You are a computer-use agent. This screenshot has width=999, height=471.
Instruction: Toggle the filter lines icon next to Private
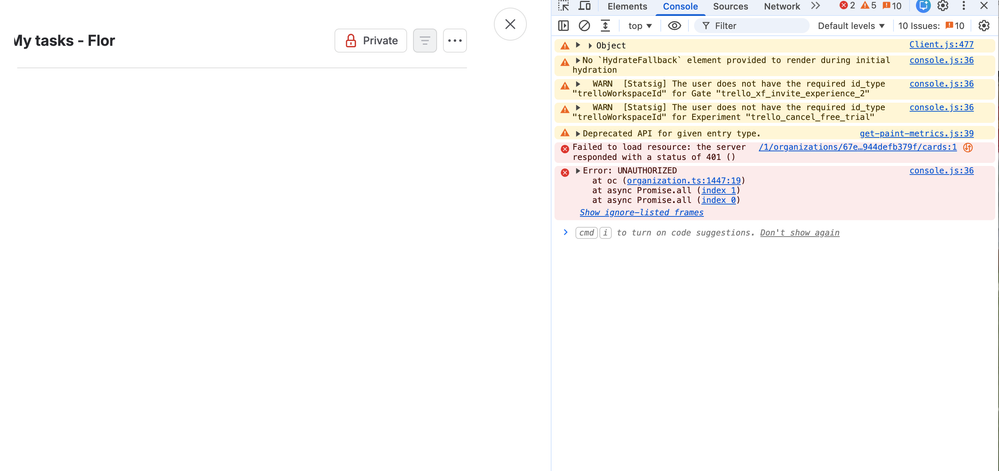point(425,41)
